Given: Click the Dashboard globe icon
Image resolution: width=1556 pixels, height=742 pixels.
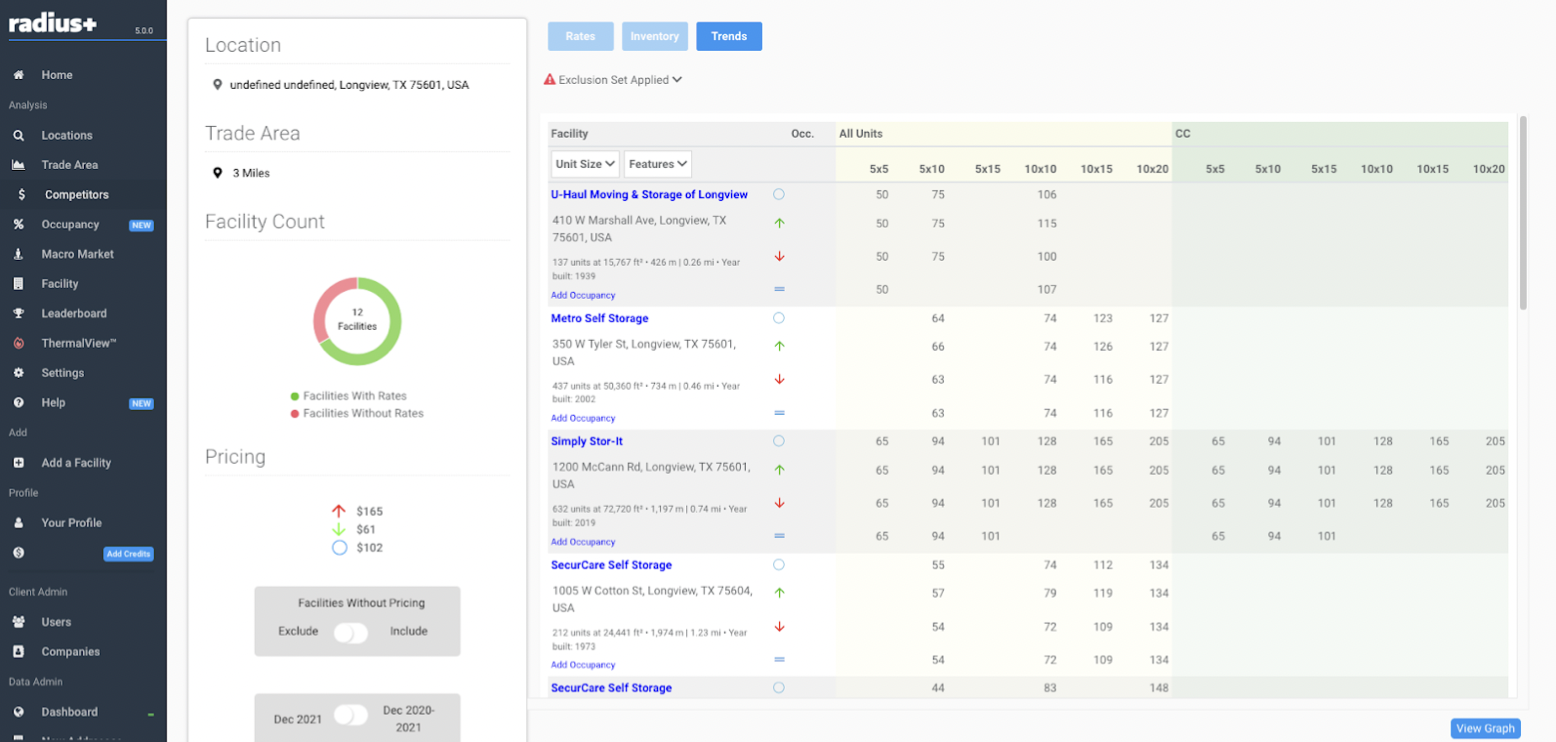Looking at the screenshot, I should point(18,712).
